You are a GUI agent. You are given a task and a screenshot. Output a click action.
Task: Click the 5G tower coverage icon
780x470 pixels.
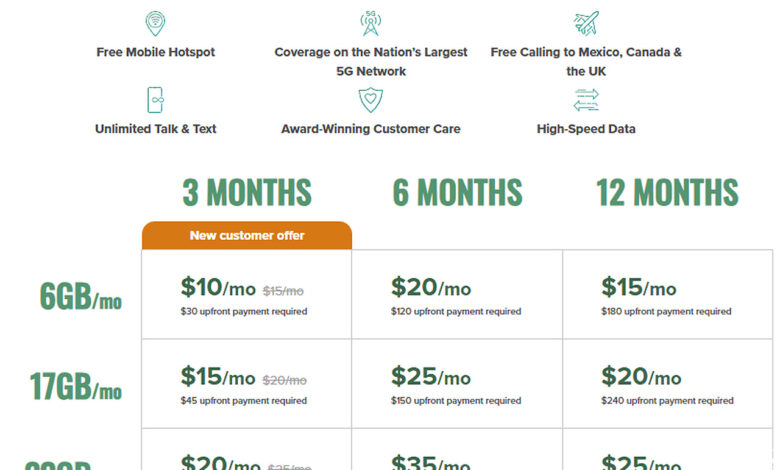[371, 23]
